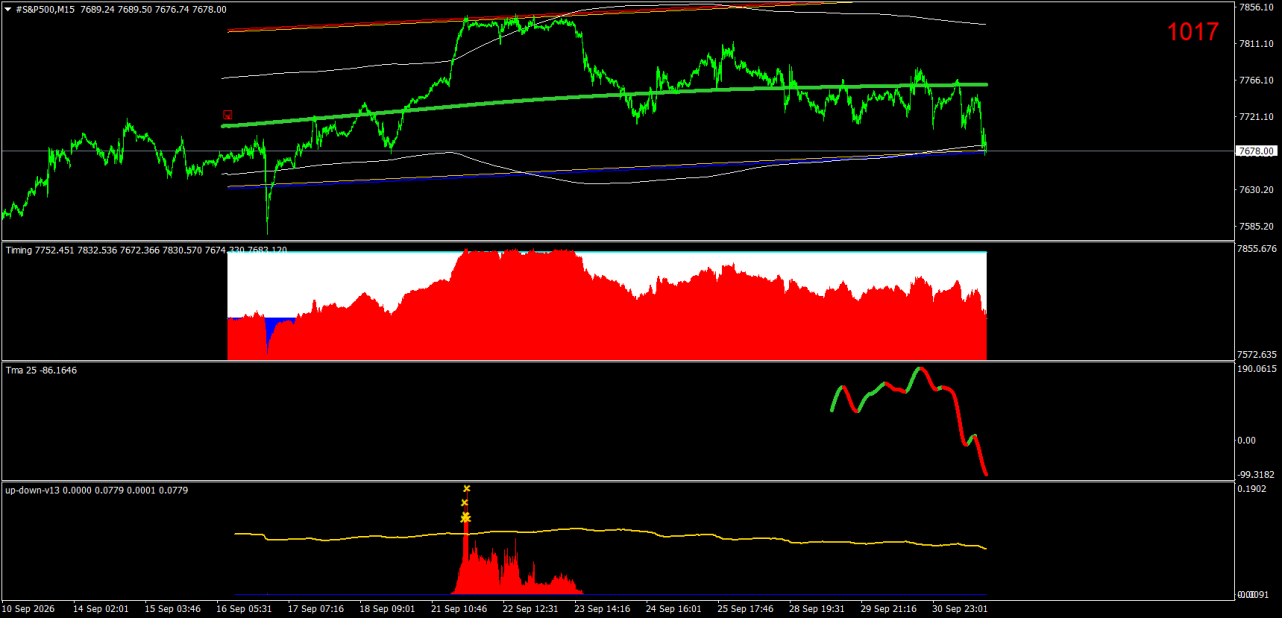1282x618 pixels.
Task: Click the 21 Sep 10:46 time label
Action: [x=460, y=608]
